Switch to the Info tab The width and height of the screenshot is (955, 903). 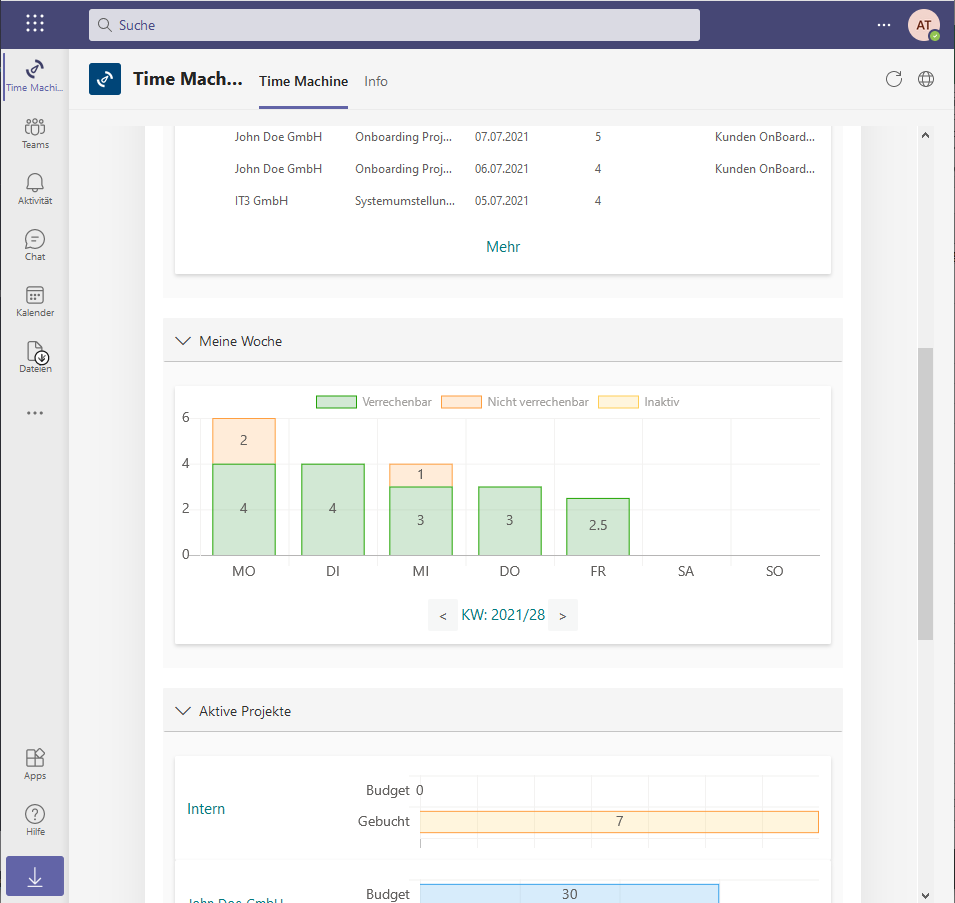click(x=376, y=81)
